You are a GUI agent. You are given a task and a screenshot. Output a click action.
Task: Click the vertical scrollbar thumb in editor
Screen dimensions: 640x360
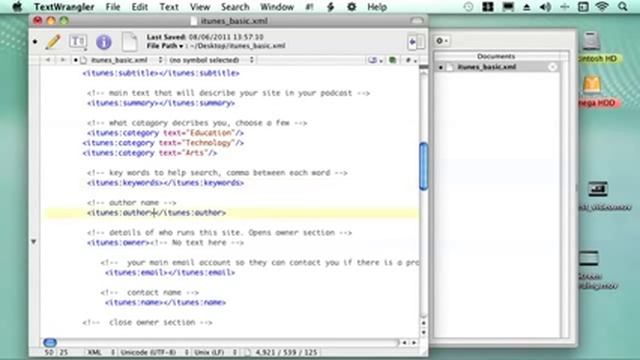(423, 166)
